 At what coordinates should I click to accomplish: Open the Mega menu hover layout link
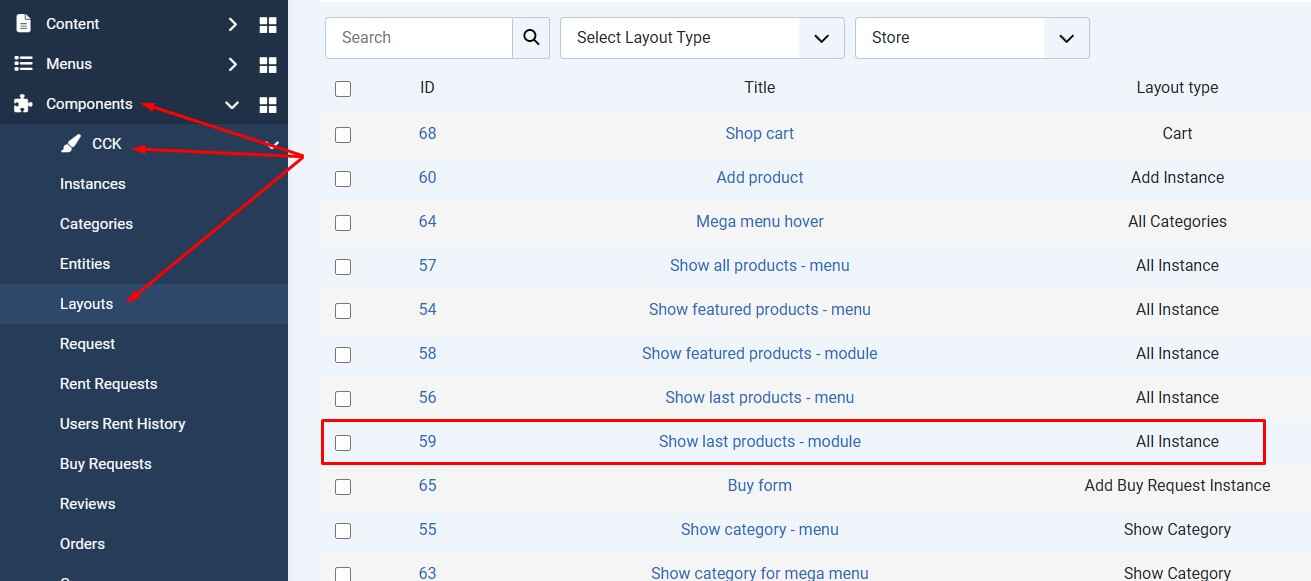pos(759,222)
